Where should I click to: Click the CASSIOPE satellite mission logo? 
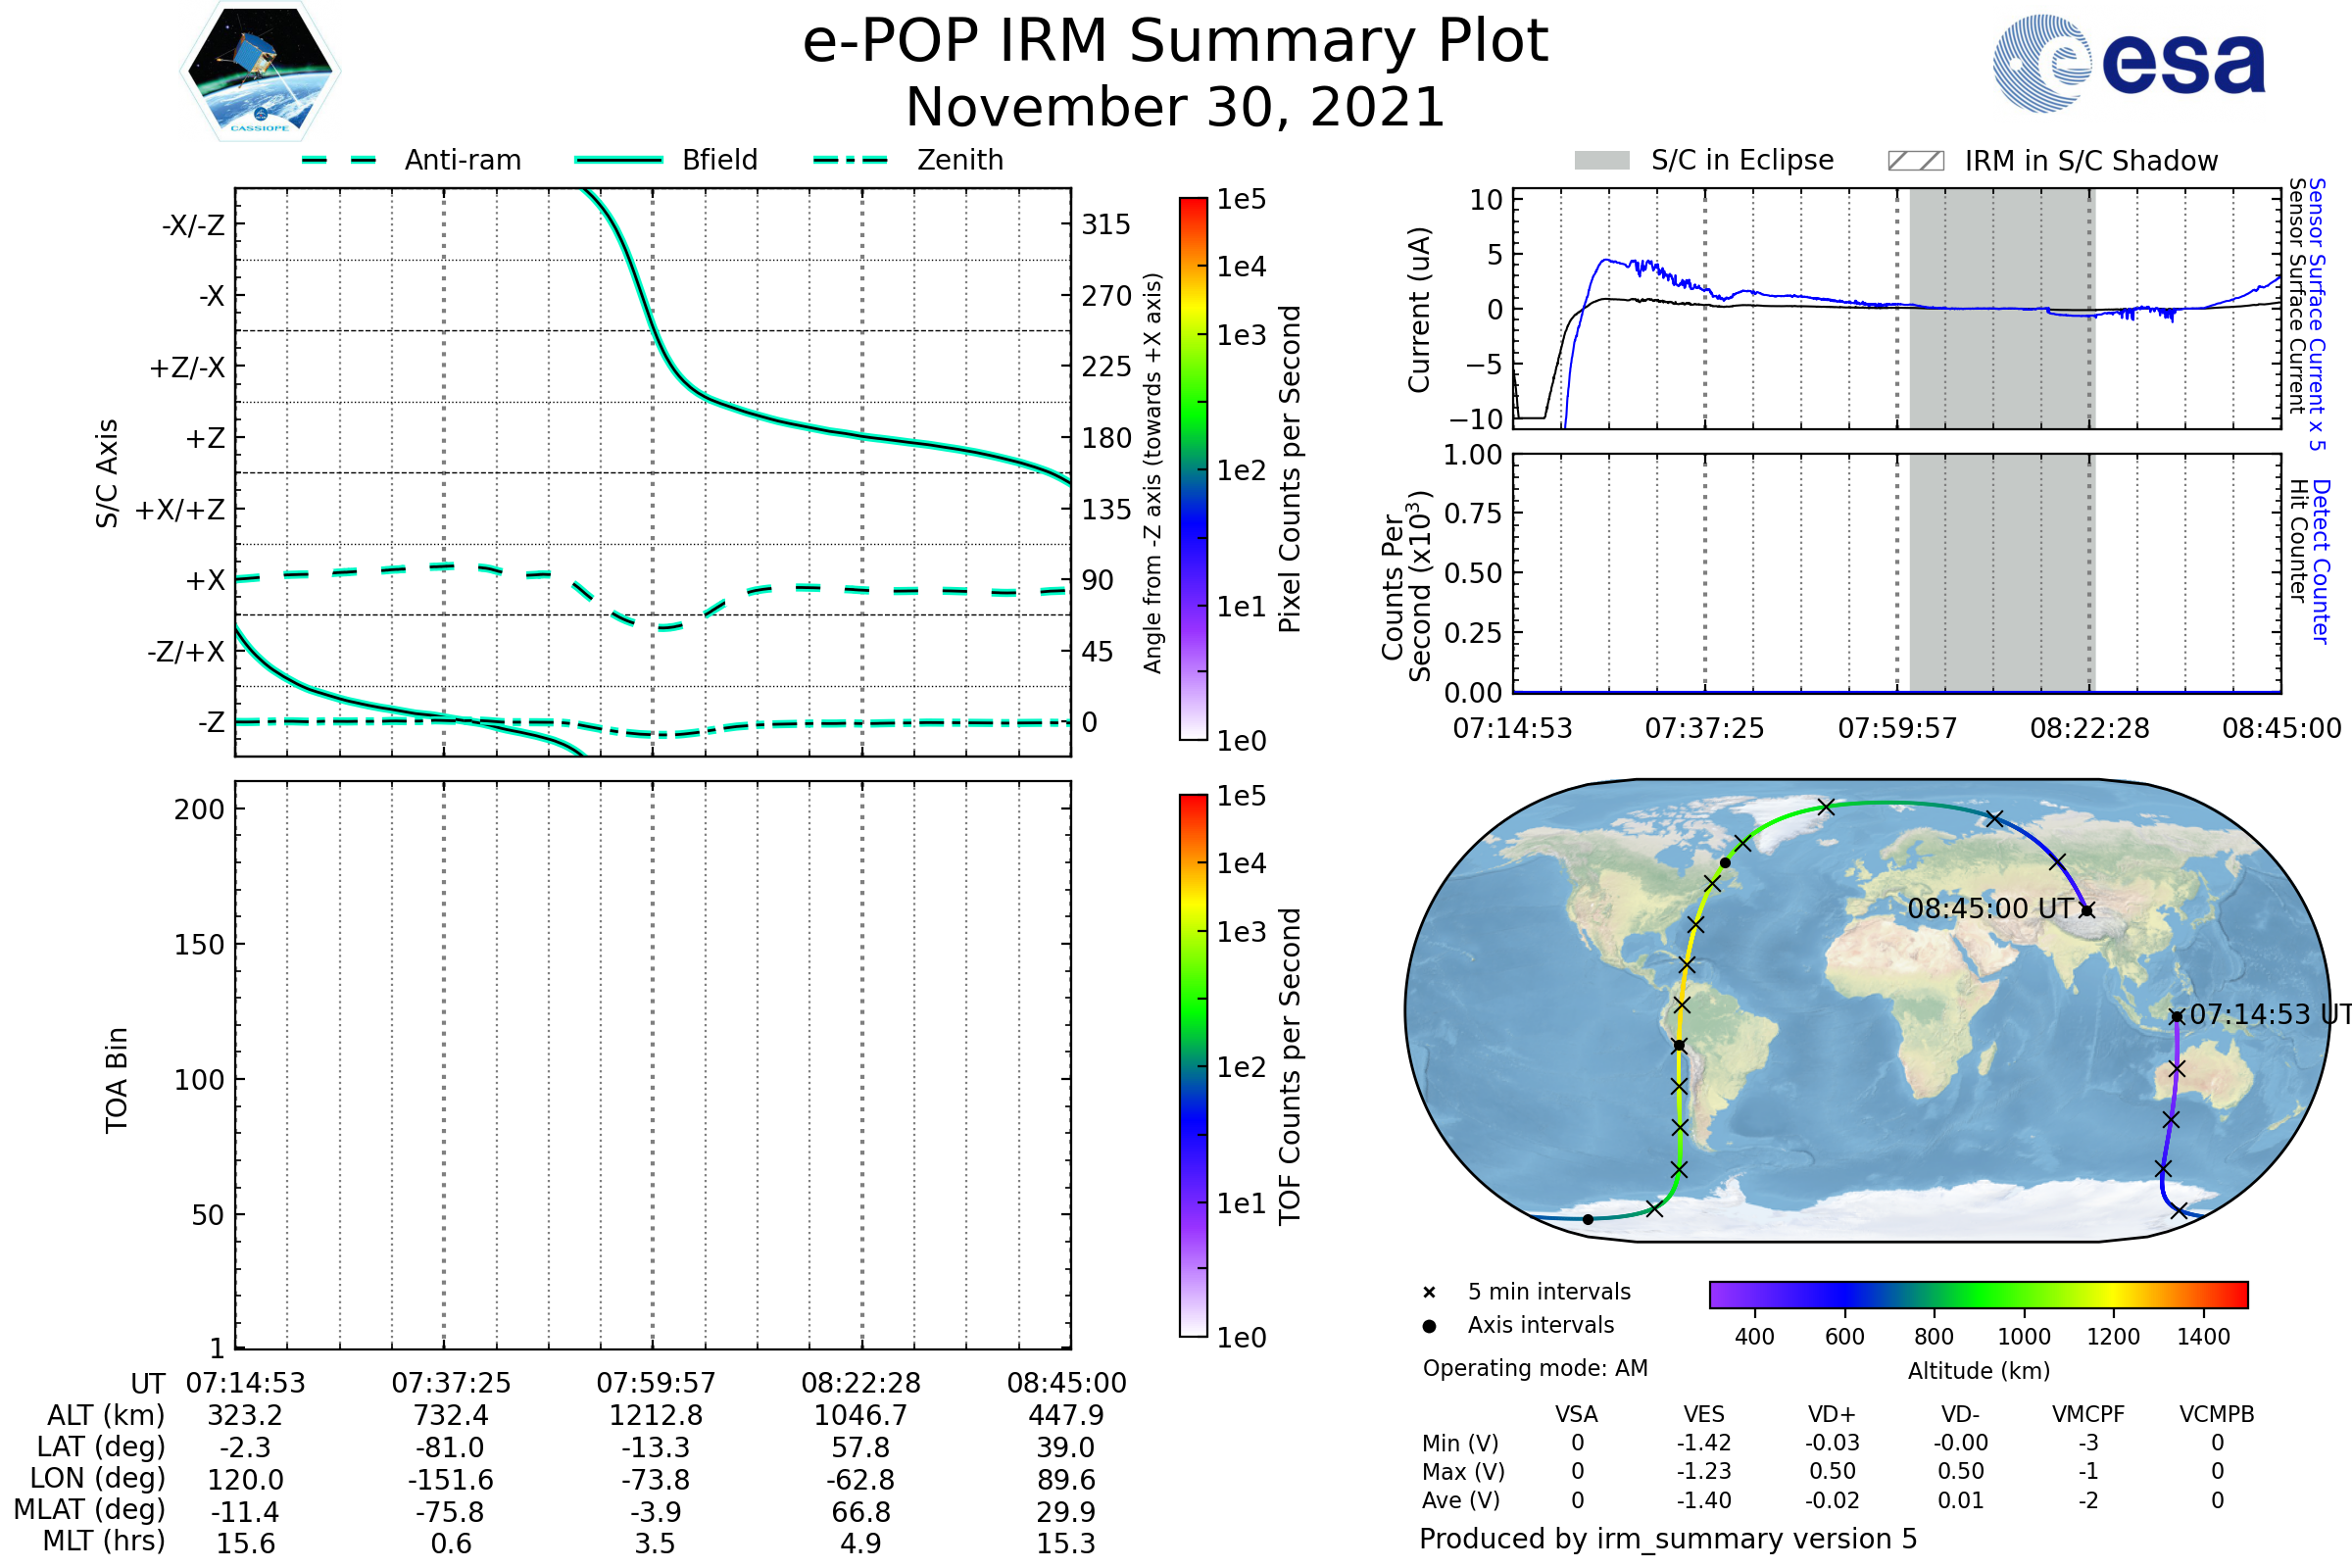tap(260, 72)
